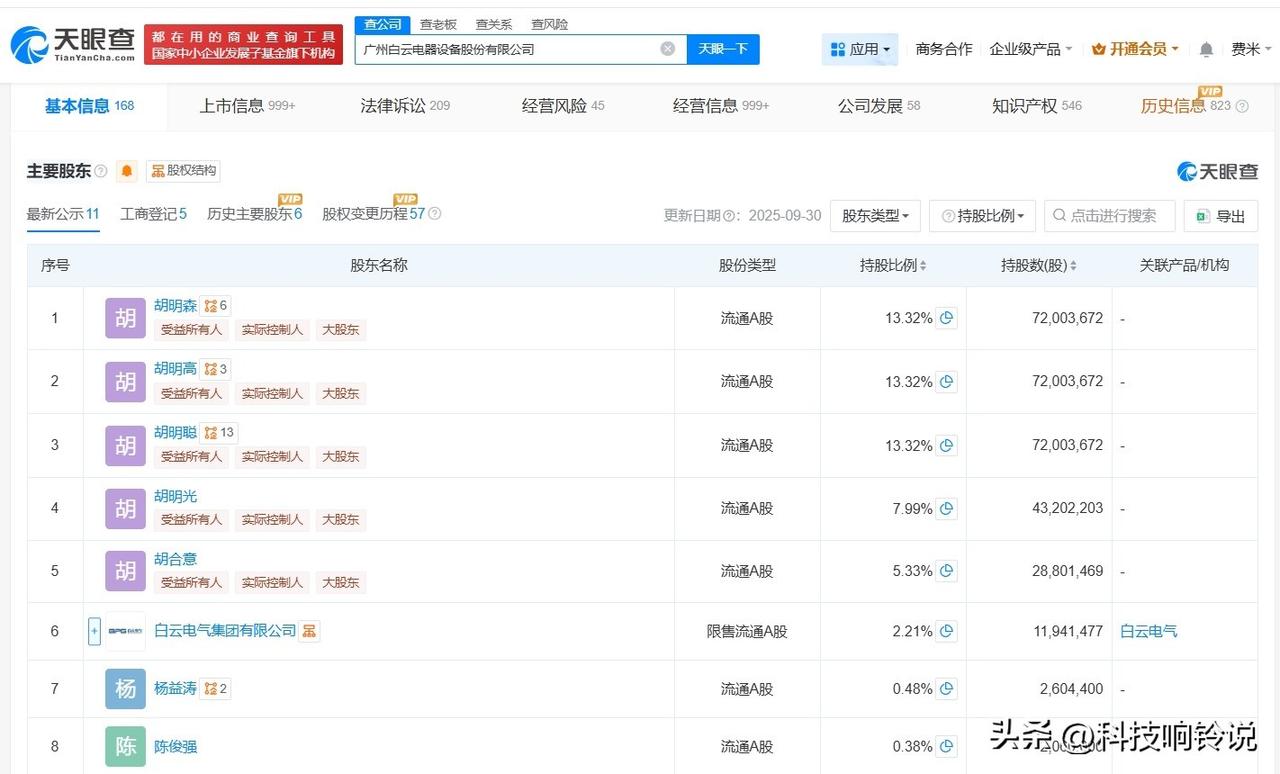Open the 公司发展 tab
The width and height of the screenshot is (1280, 774).
click(879, 106)
